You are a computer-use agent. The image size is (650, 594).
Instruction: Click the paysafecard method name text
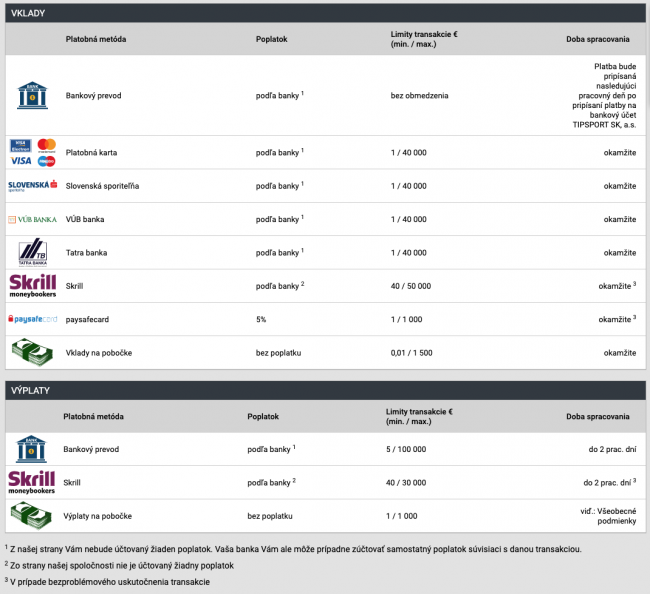pos(90,319)
